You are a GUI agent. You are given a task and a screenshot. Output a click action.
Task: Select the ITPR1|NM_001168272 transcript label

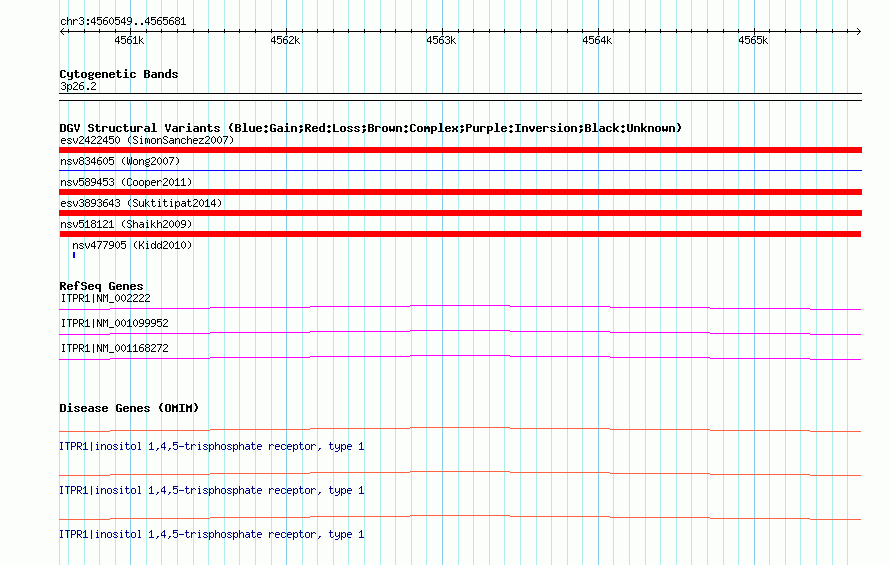click(x=115, y=348)
